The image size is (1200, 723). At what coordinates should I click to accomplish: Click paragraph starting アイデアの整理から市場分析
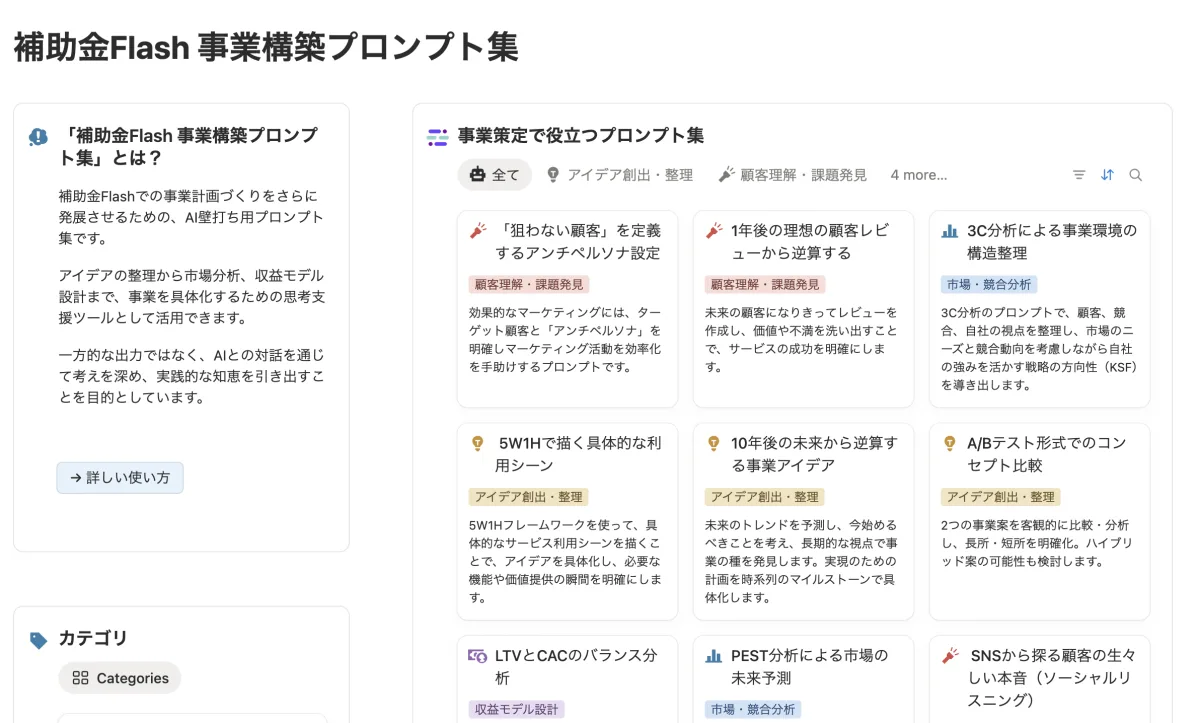point(192,297)
